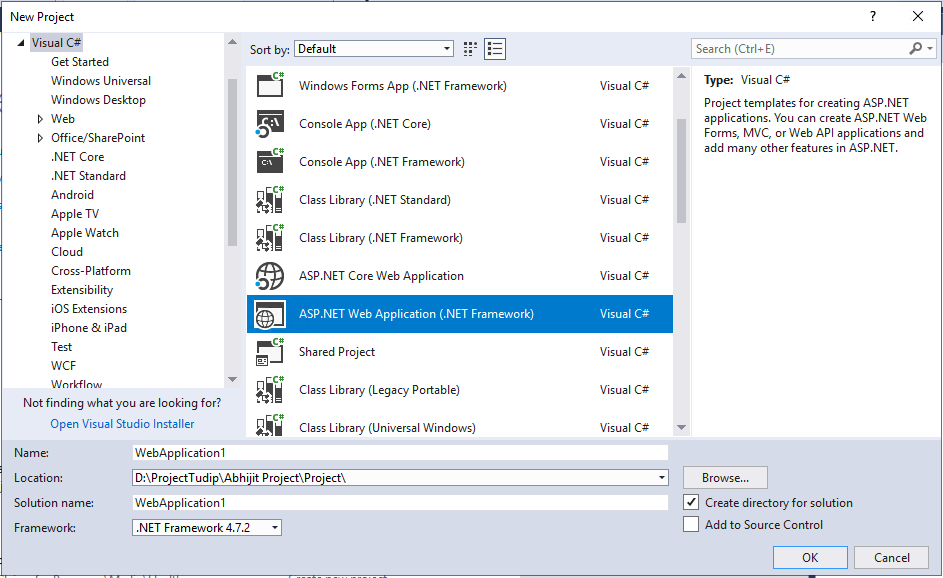943x578 pixels.
Task: Uncheck Create directory for solution
Action: point(693,503)
